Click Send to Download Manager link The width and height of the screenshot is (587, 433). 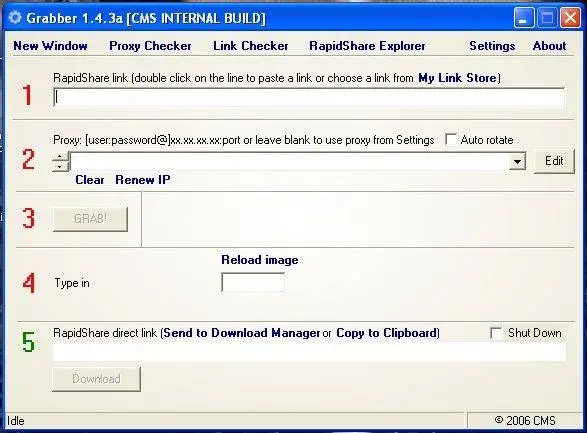241,333
